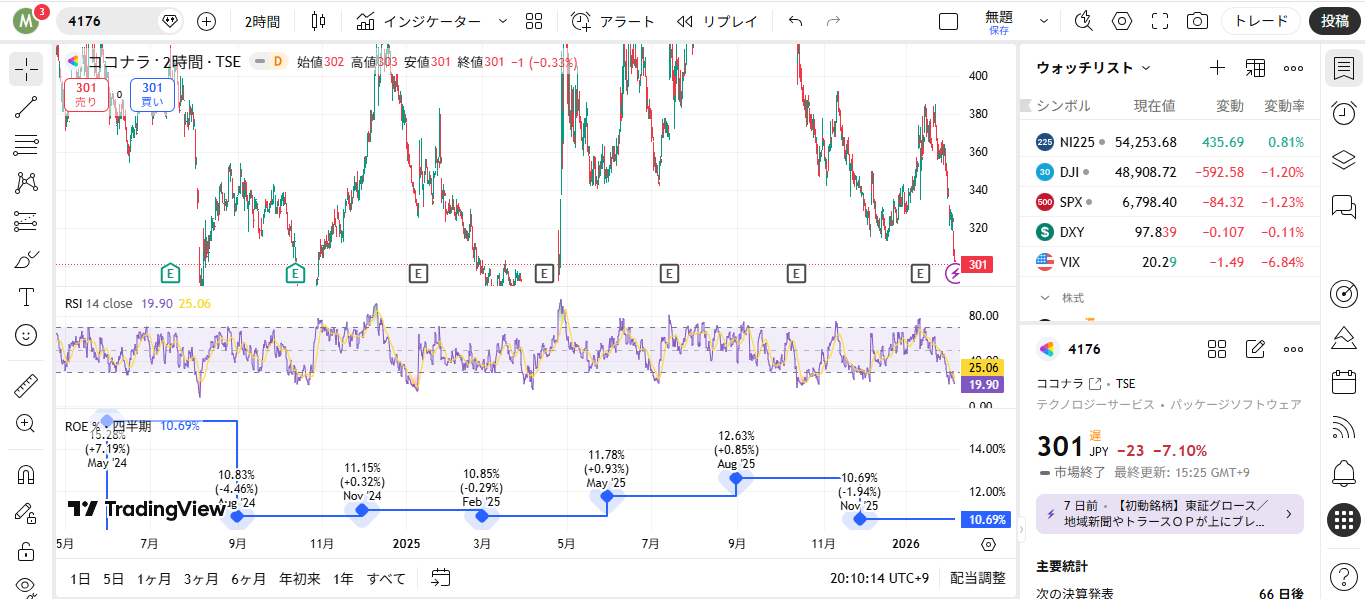Open the alerts panel alarm clock icon
Image resolution: width=1365 pixels, height=599 pixels.
1344,113
